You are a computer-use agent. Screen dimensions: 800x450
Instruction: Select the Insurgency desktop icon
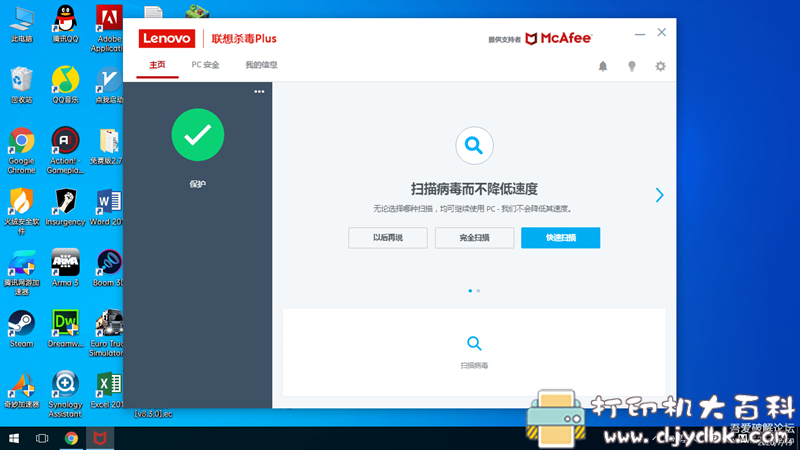click(65, 207)
